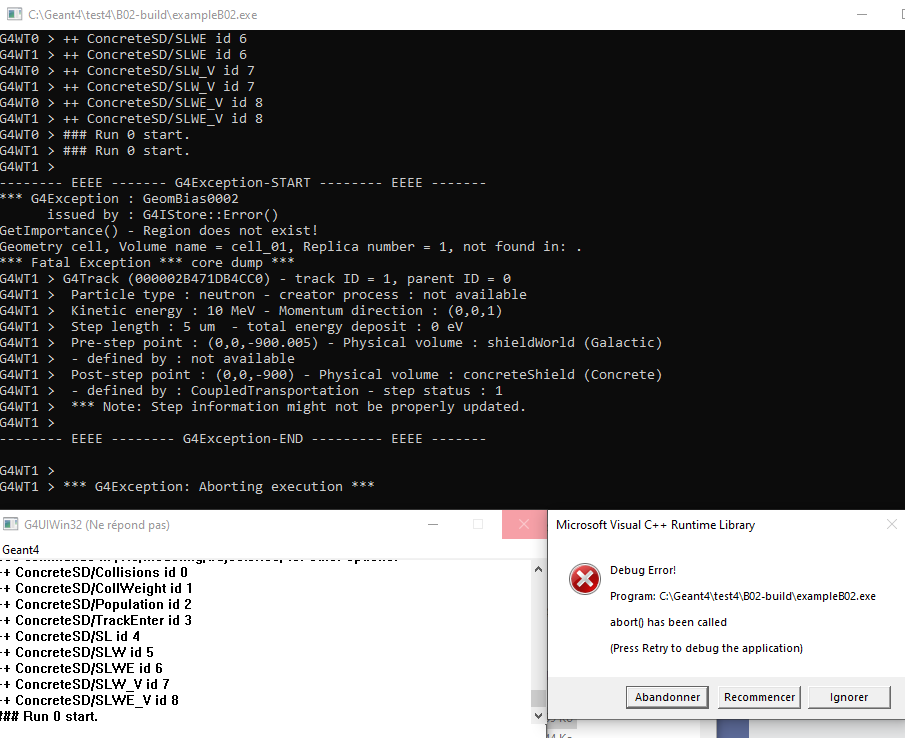Image resolution: width=905 pixels, height=738 pixels.
Task: Click the 'G4Exception-START' banner line in console
Action: (243, 183)
